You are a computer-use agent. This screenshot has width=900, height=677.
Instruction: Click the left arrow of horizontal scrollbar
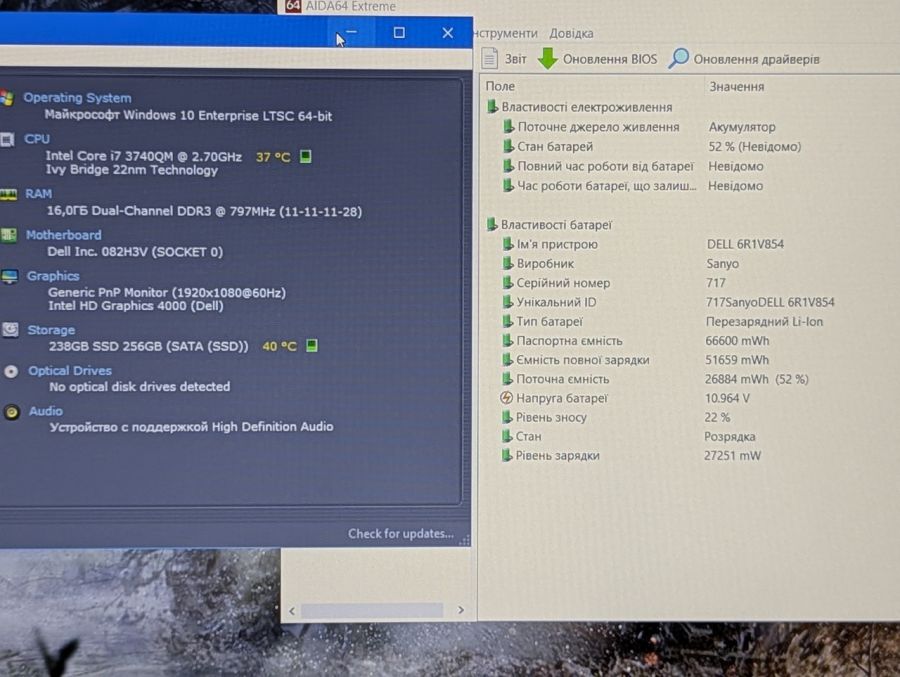click(x=292, y=610)
